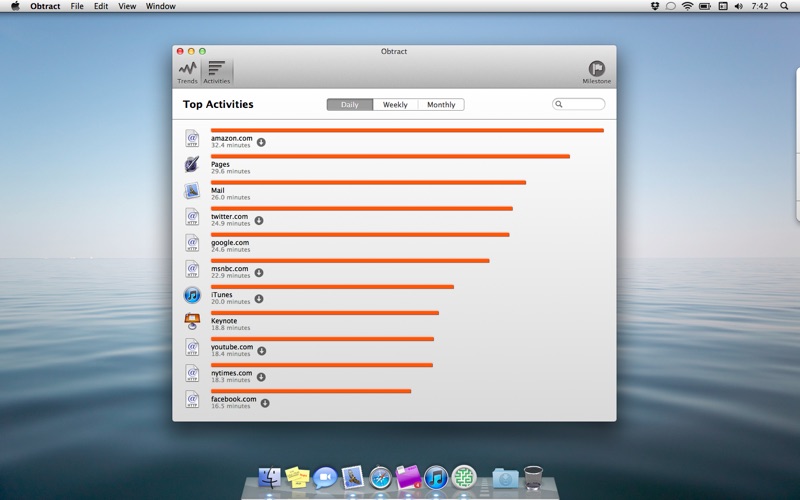Expand the nytimes.com down arrow
This screenshot has height=500, width=800.
[261, 377]
